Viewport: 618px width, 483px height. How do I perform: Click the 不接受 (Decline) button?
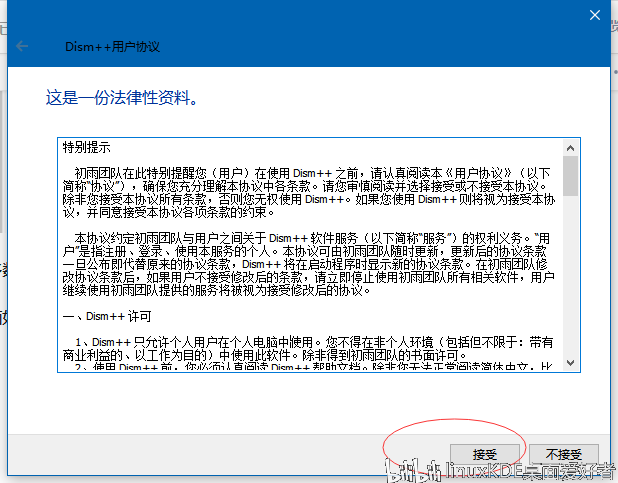click(564, 454)
